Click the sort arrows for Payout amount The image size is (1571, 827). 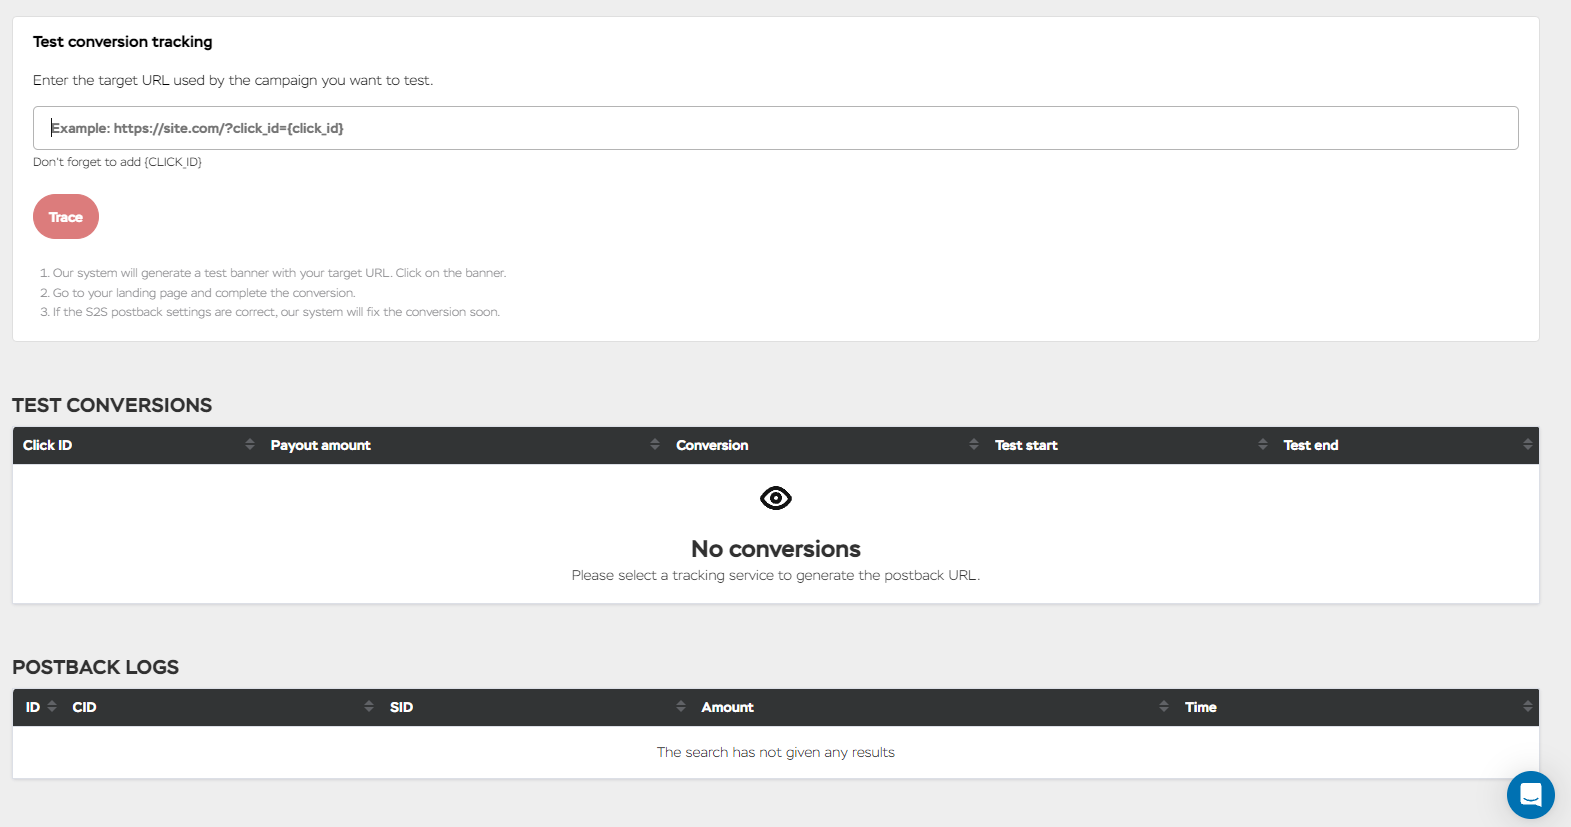click(654, 445)
